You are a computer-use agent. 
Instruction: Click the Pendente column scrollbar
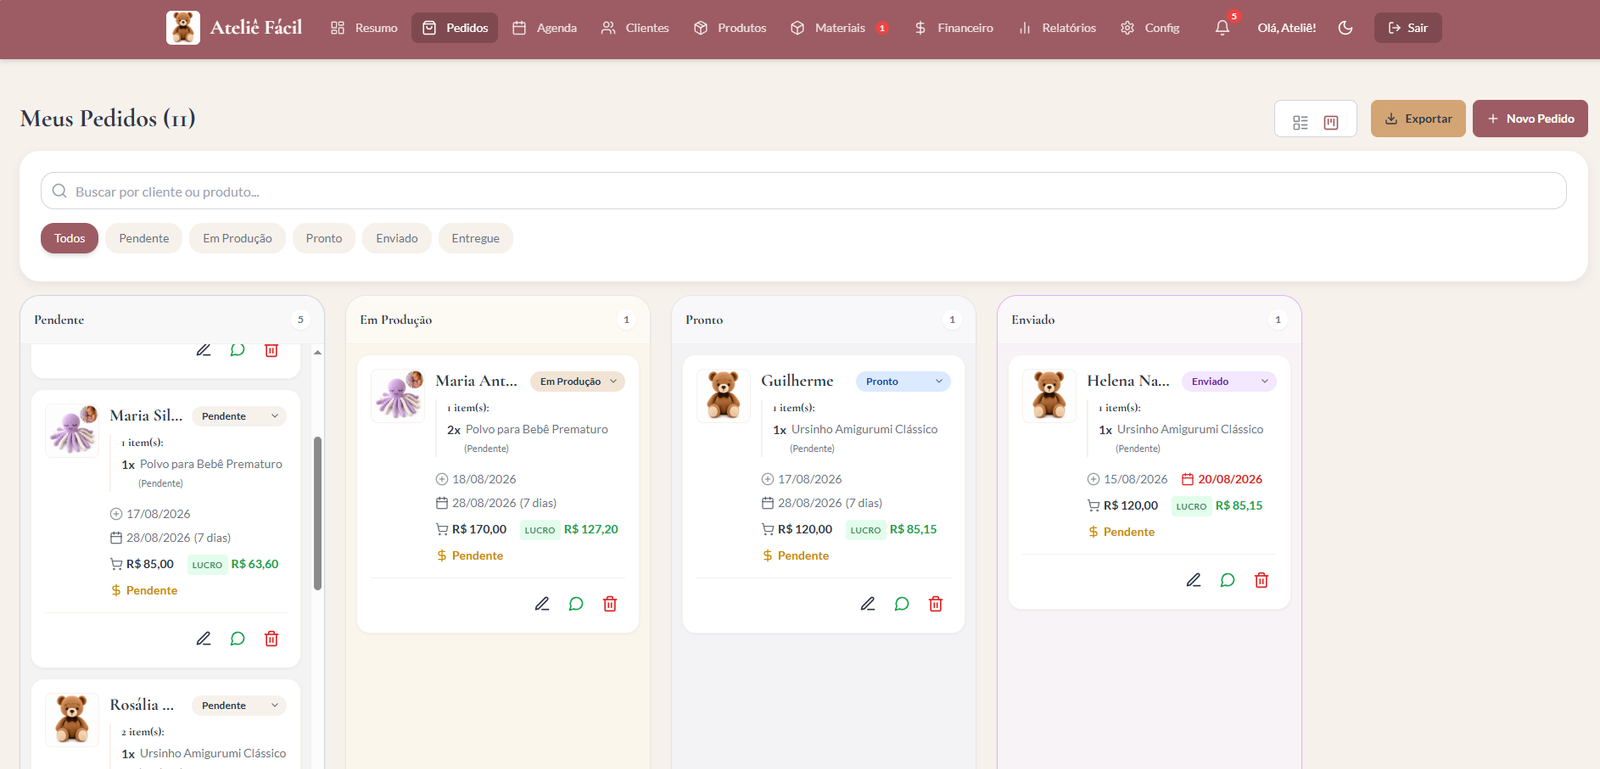[x=318, y=513]
